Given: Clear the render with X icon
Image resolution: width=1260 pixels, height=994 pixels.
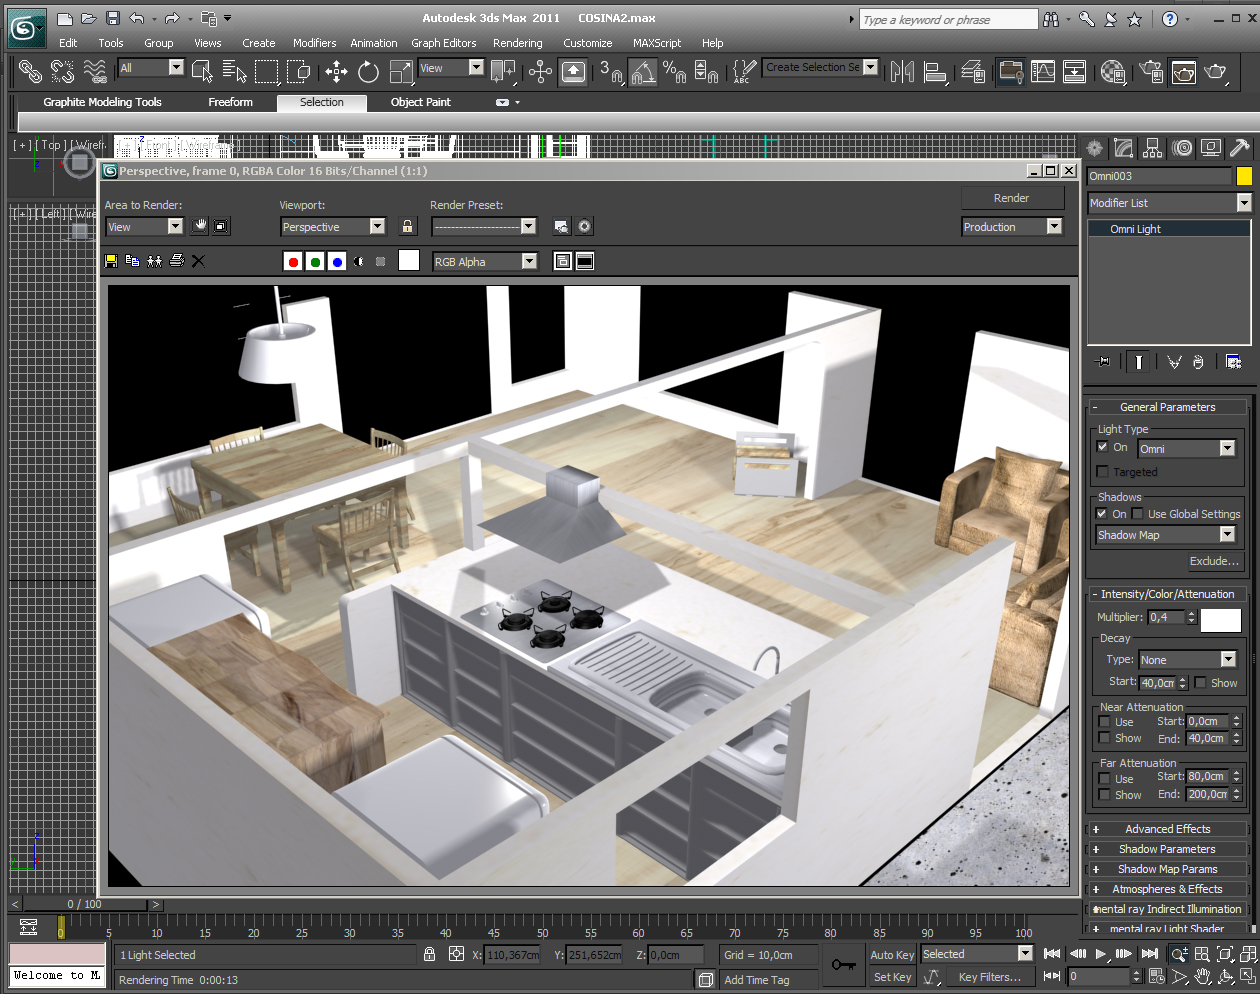Looking at the screenshot, I should pyautogui.click(x=198, y=261).
